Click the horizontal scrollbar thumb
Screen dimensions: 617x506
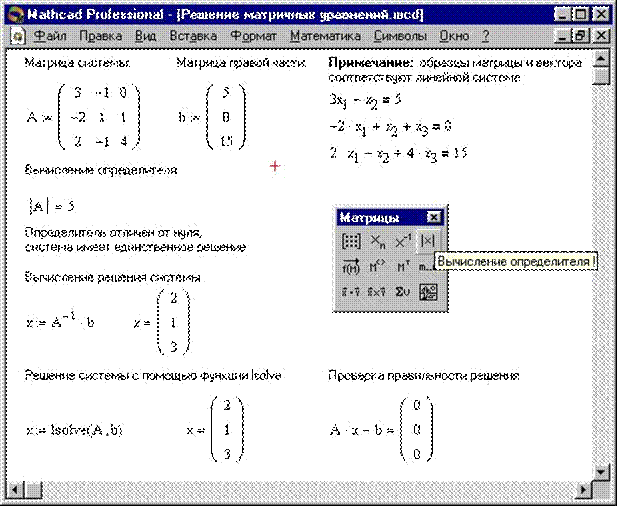coord(33,489)
